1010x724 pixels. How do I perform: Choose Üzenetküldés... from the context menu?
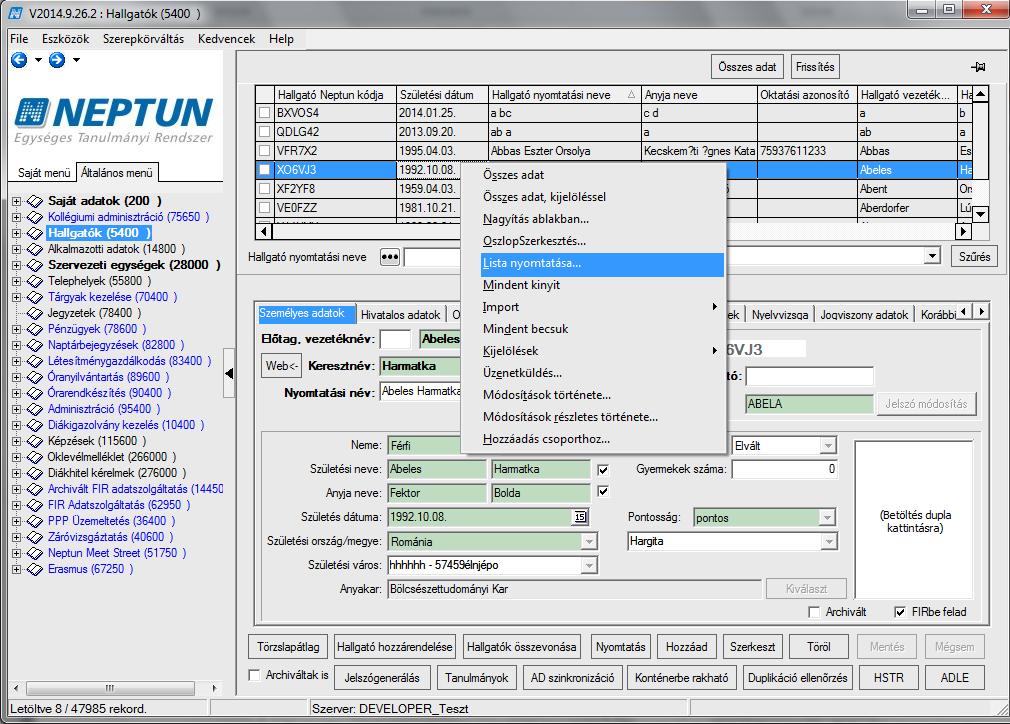click(x=602, y=373)
